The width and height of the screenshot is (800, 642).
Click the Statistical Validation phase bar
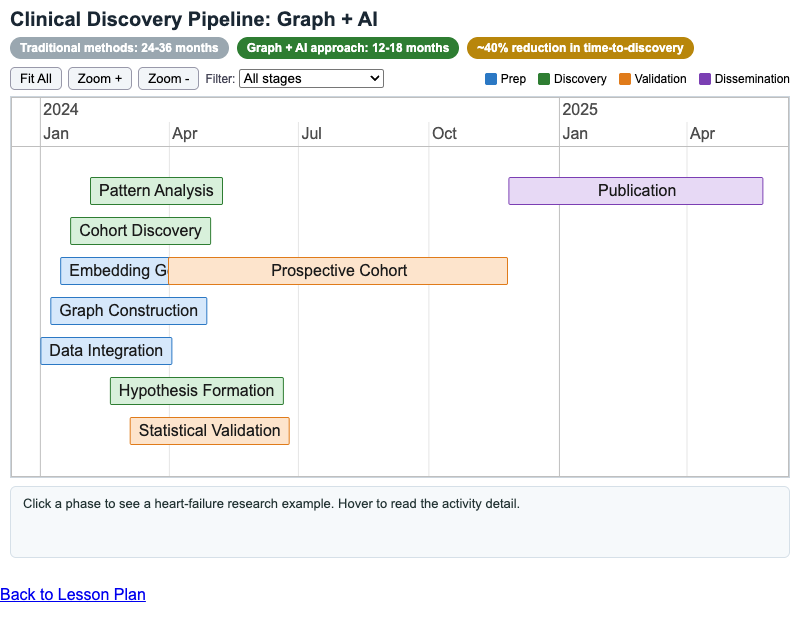click(210, 431)
